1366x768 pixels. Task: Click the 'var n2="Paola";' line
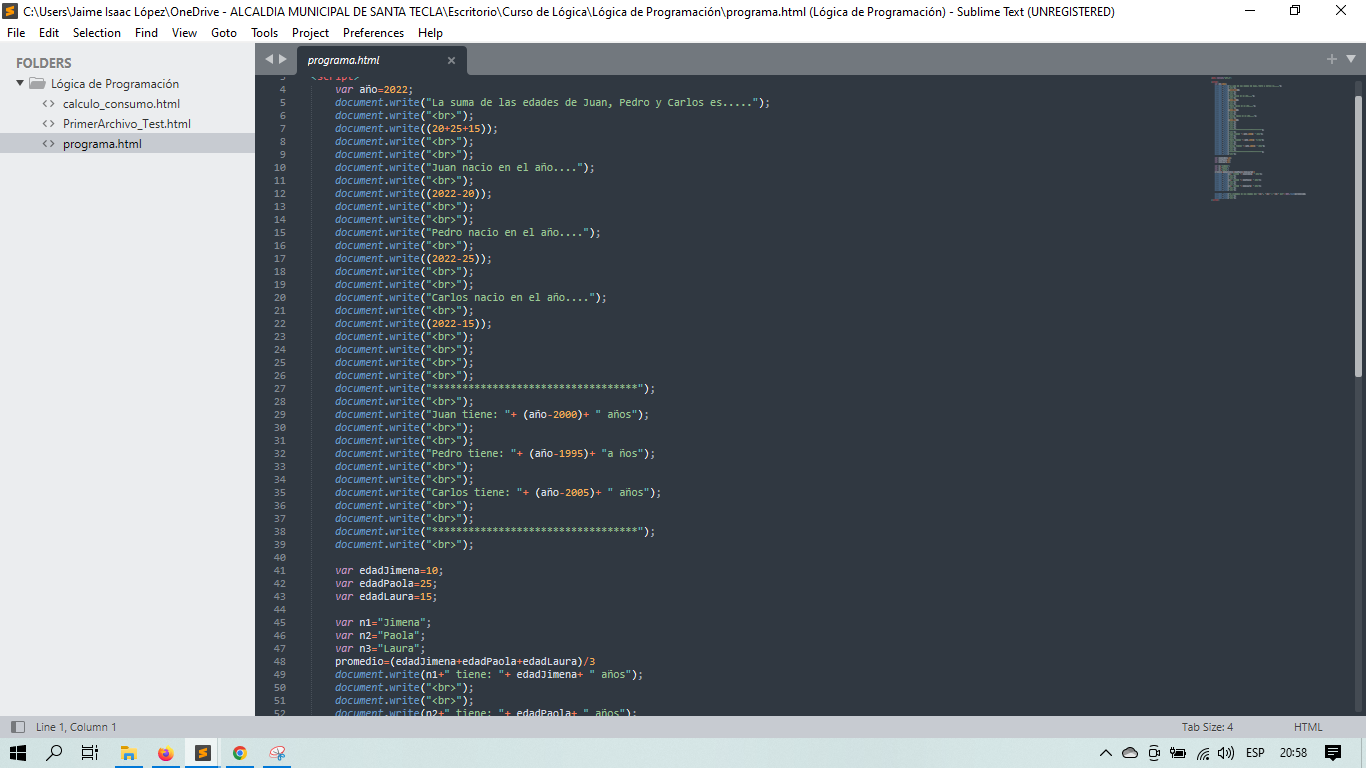click(379, 635)
